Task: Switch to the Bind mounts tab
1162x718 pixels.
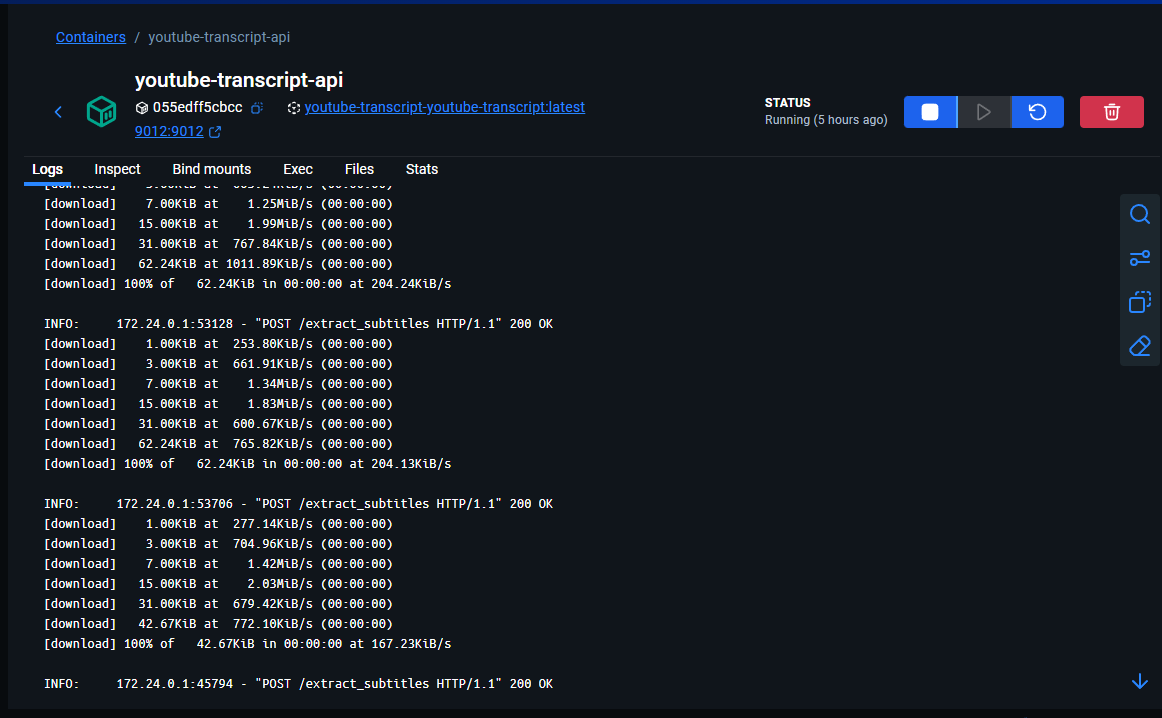Action: [212, 170]
